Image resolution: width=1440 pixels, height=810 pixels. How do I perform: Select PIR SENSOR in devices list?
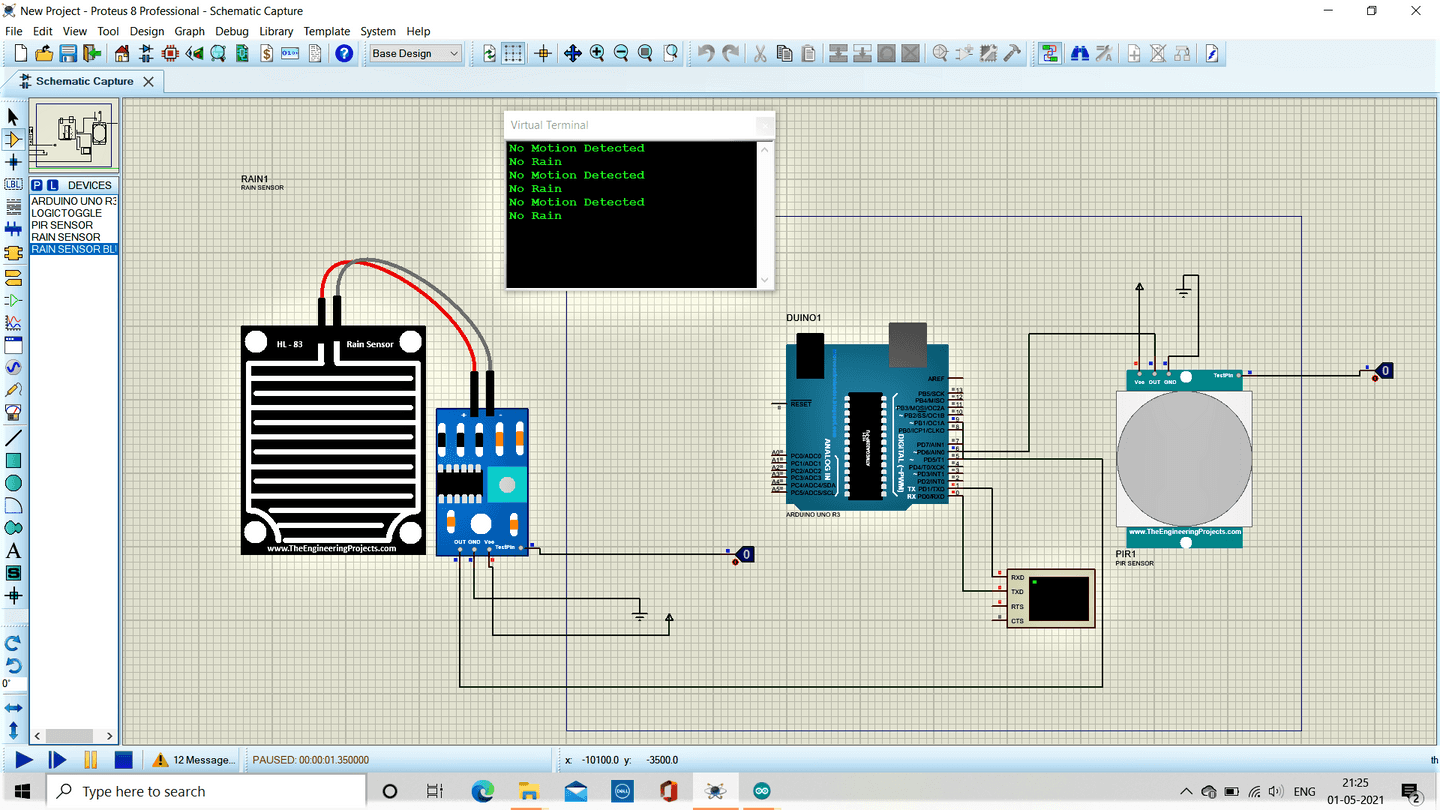74,225
